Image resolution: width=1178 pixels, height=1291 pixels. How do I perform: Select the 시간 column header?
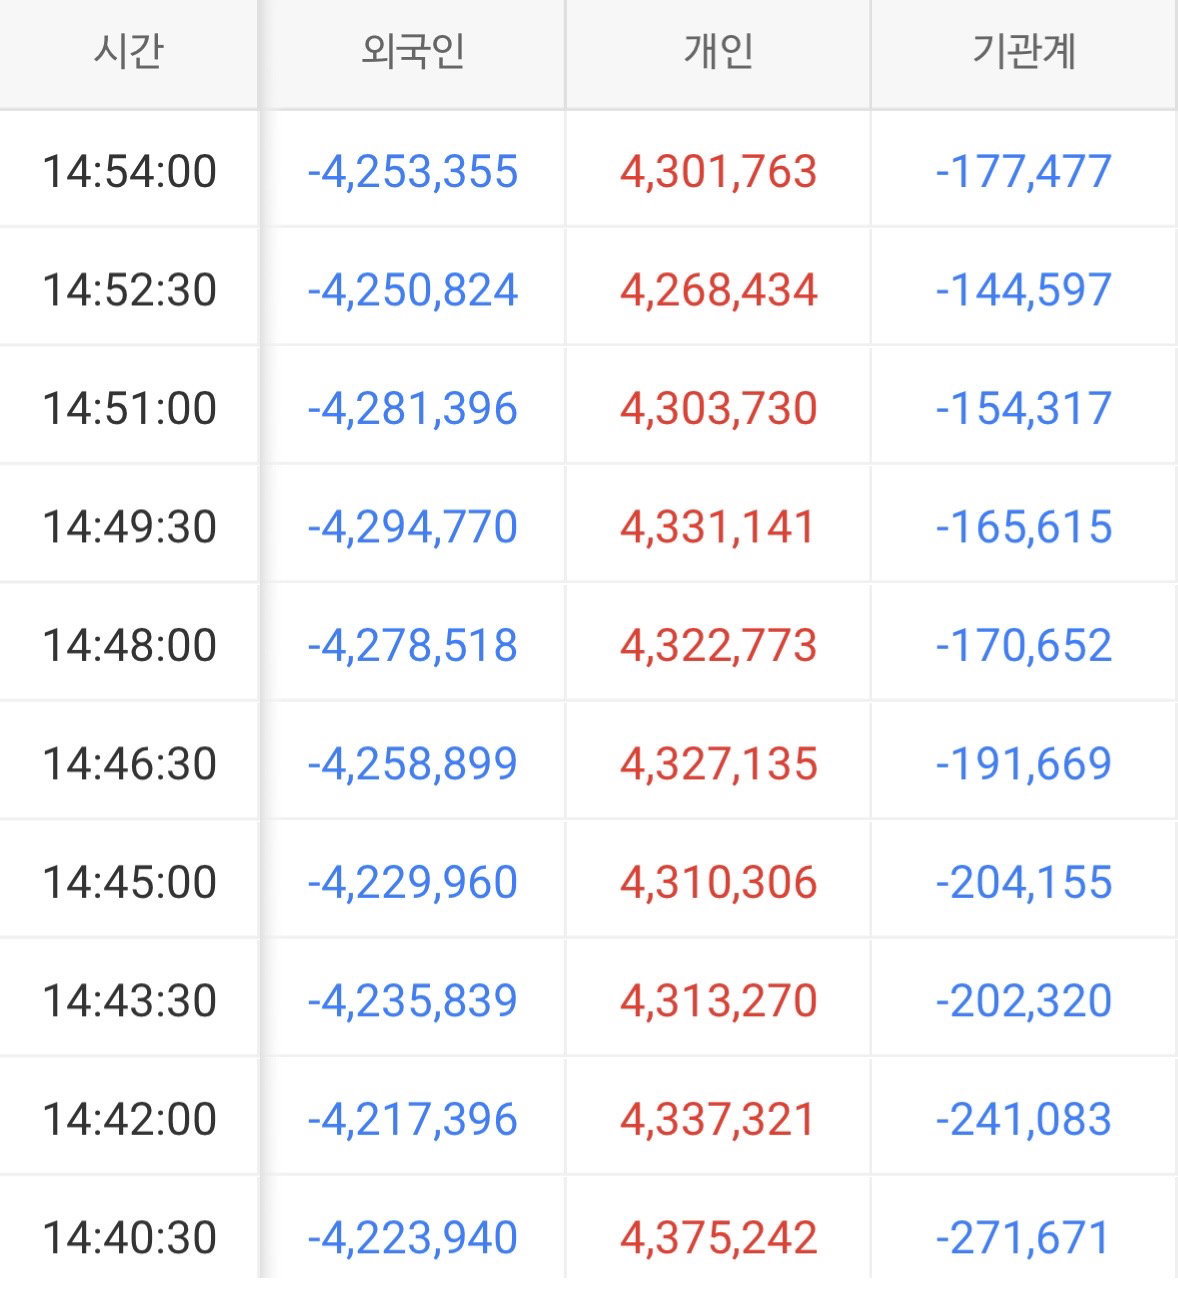point(129,51)
